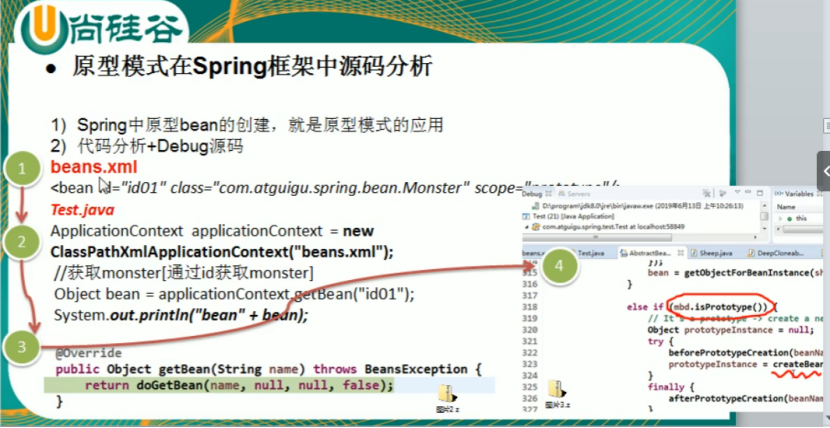Click the '@Override' annotation text
This screenshot has width=830, height=428.
click(x=89, y=353)
